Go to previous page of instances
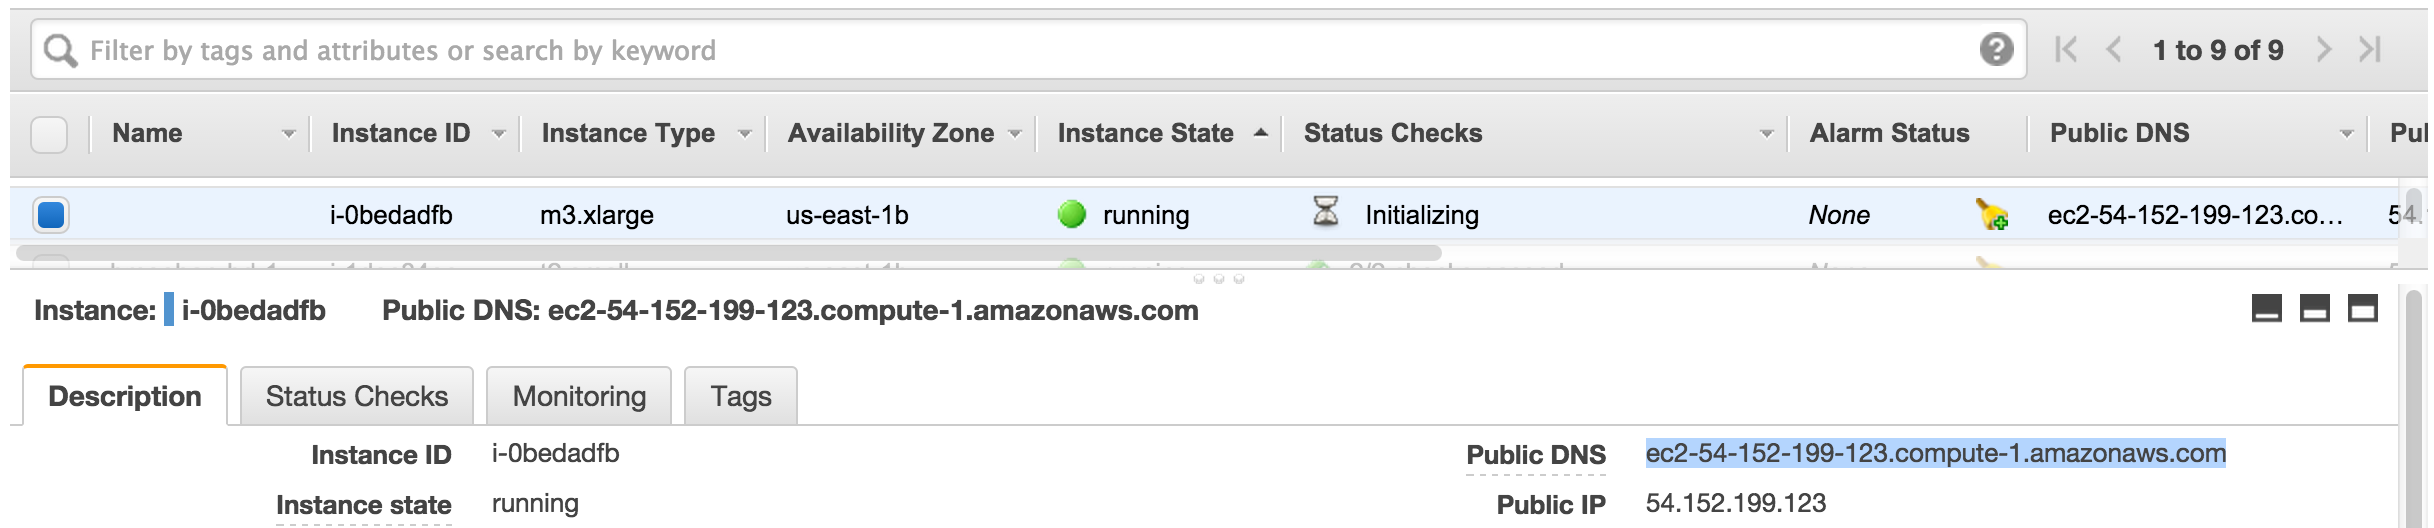The image size is (2434, 528). click(x=2114, y=49)
